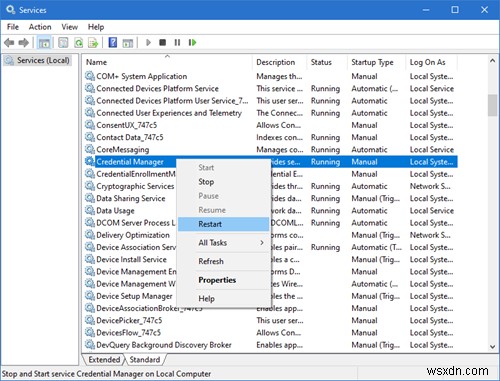Click the blue Help question mark icon
This screenshot has height=381, width=500.
(x=113, y=43)
